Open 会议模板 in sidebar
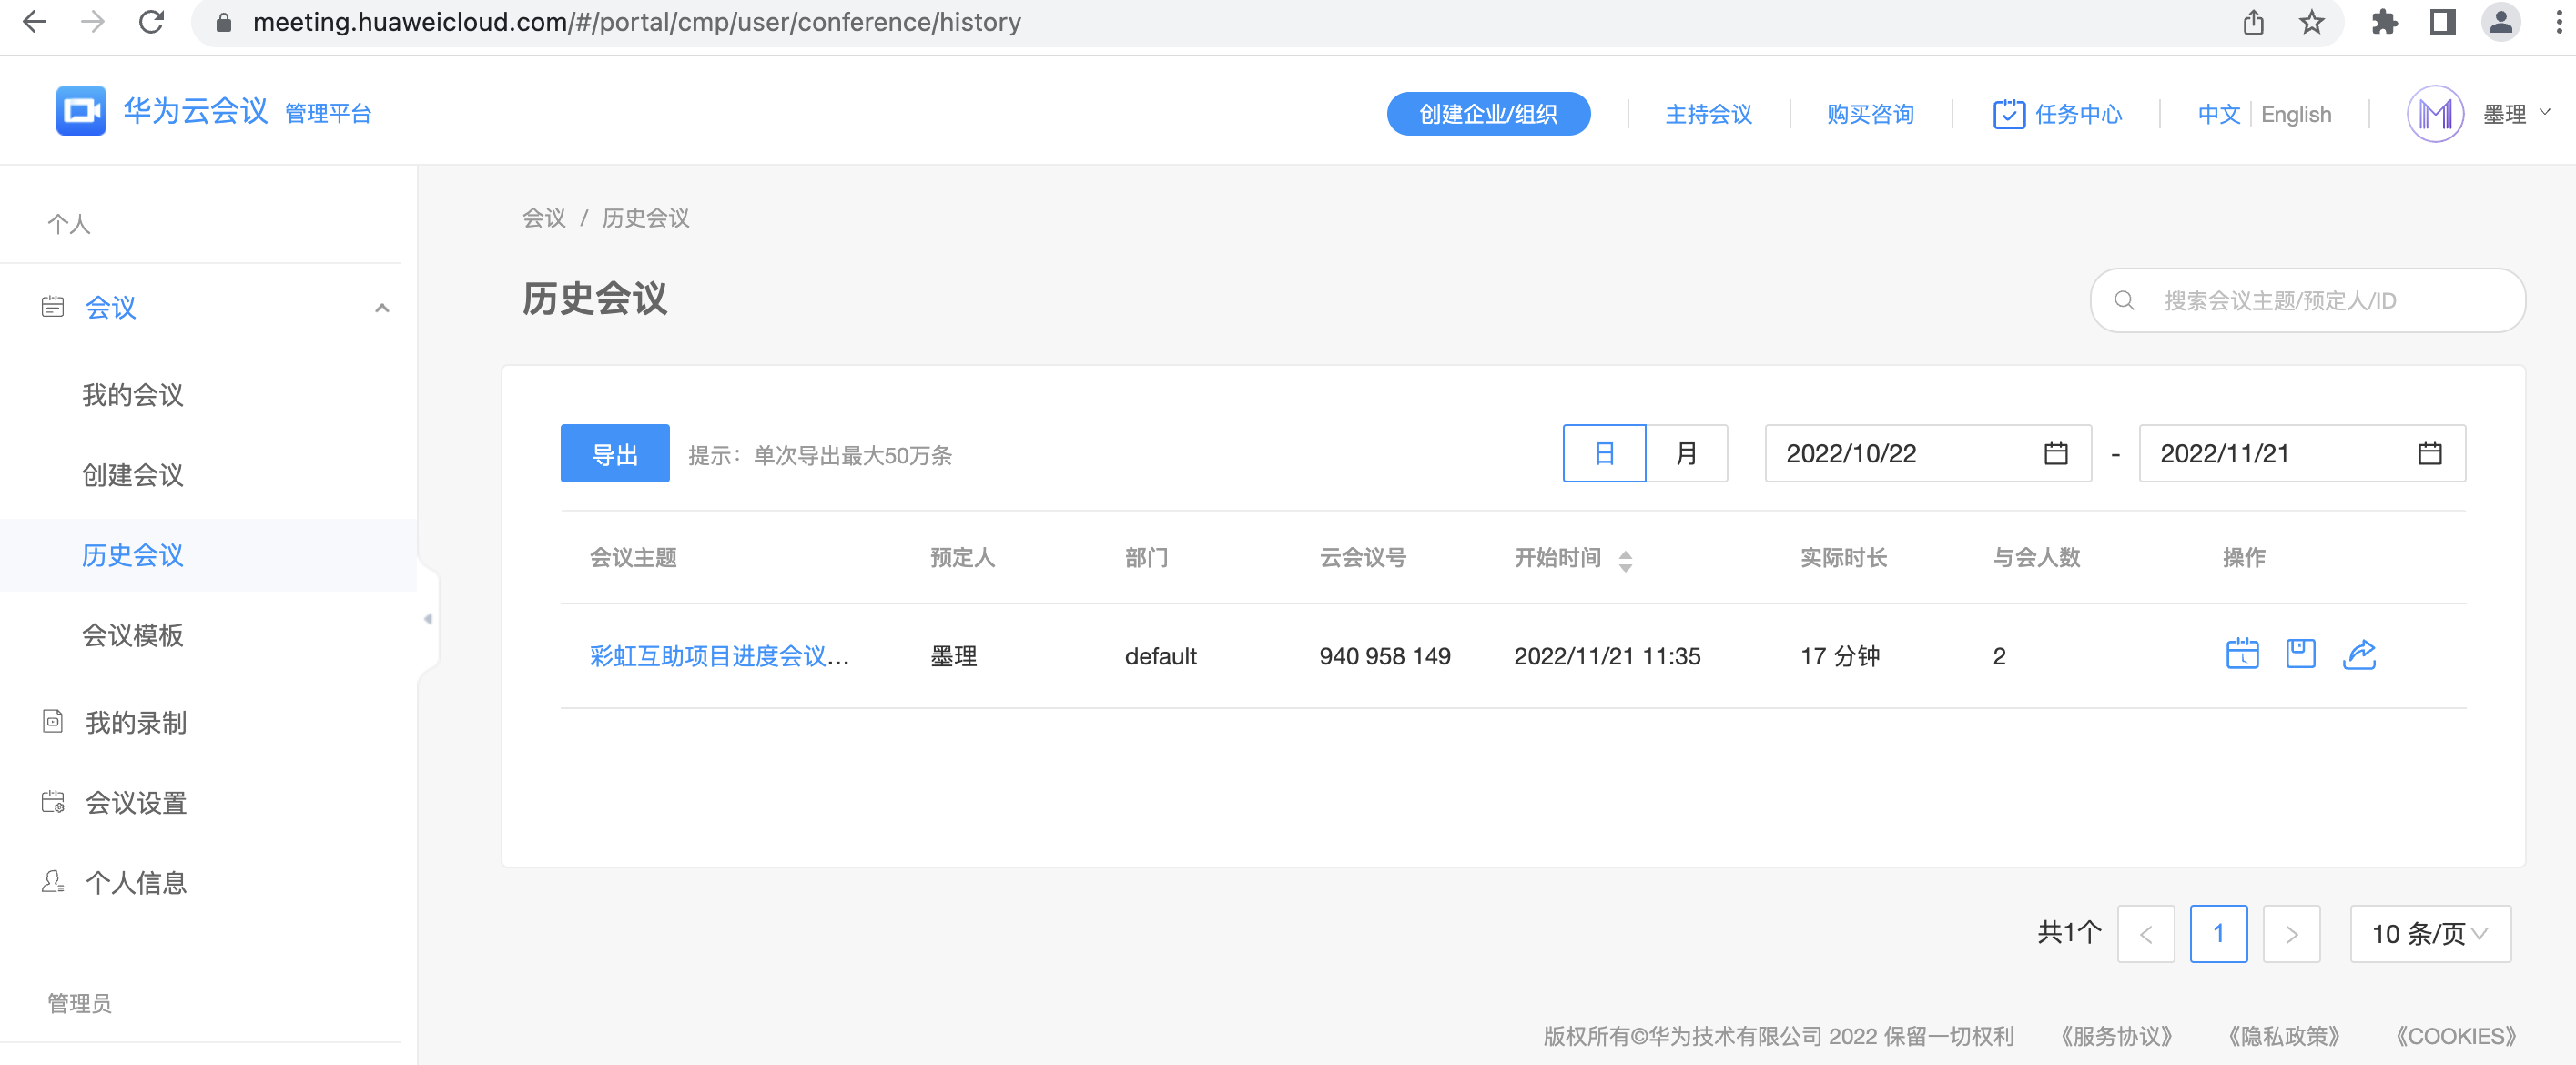 133,635
